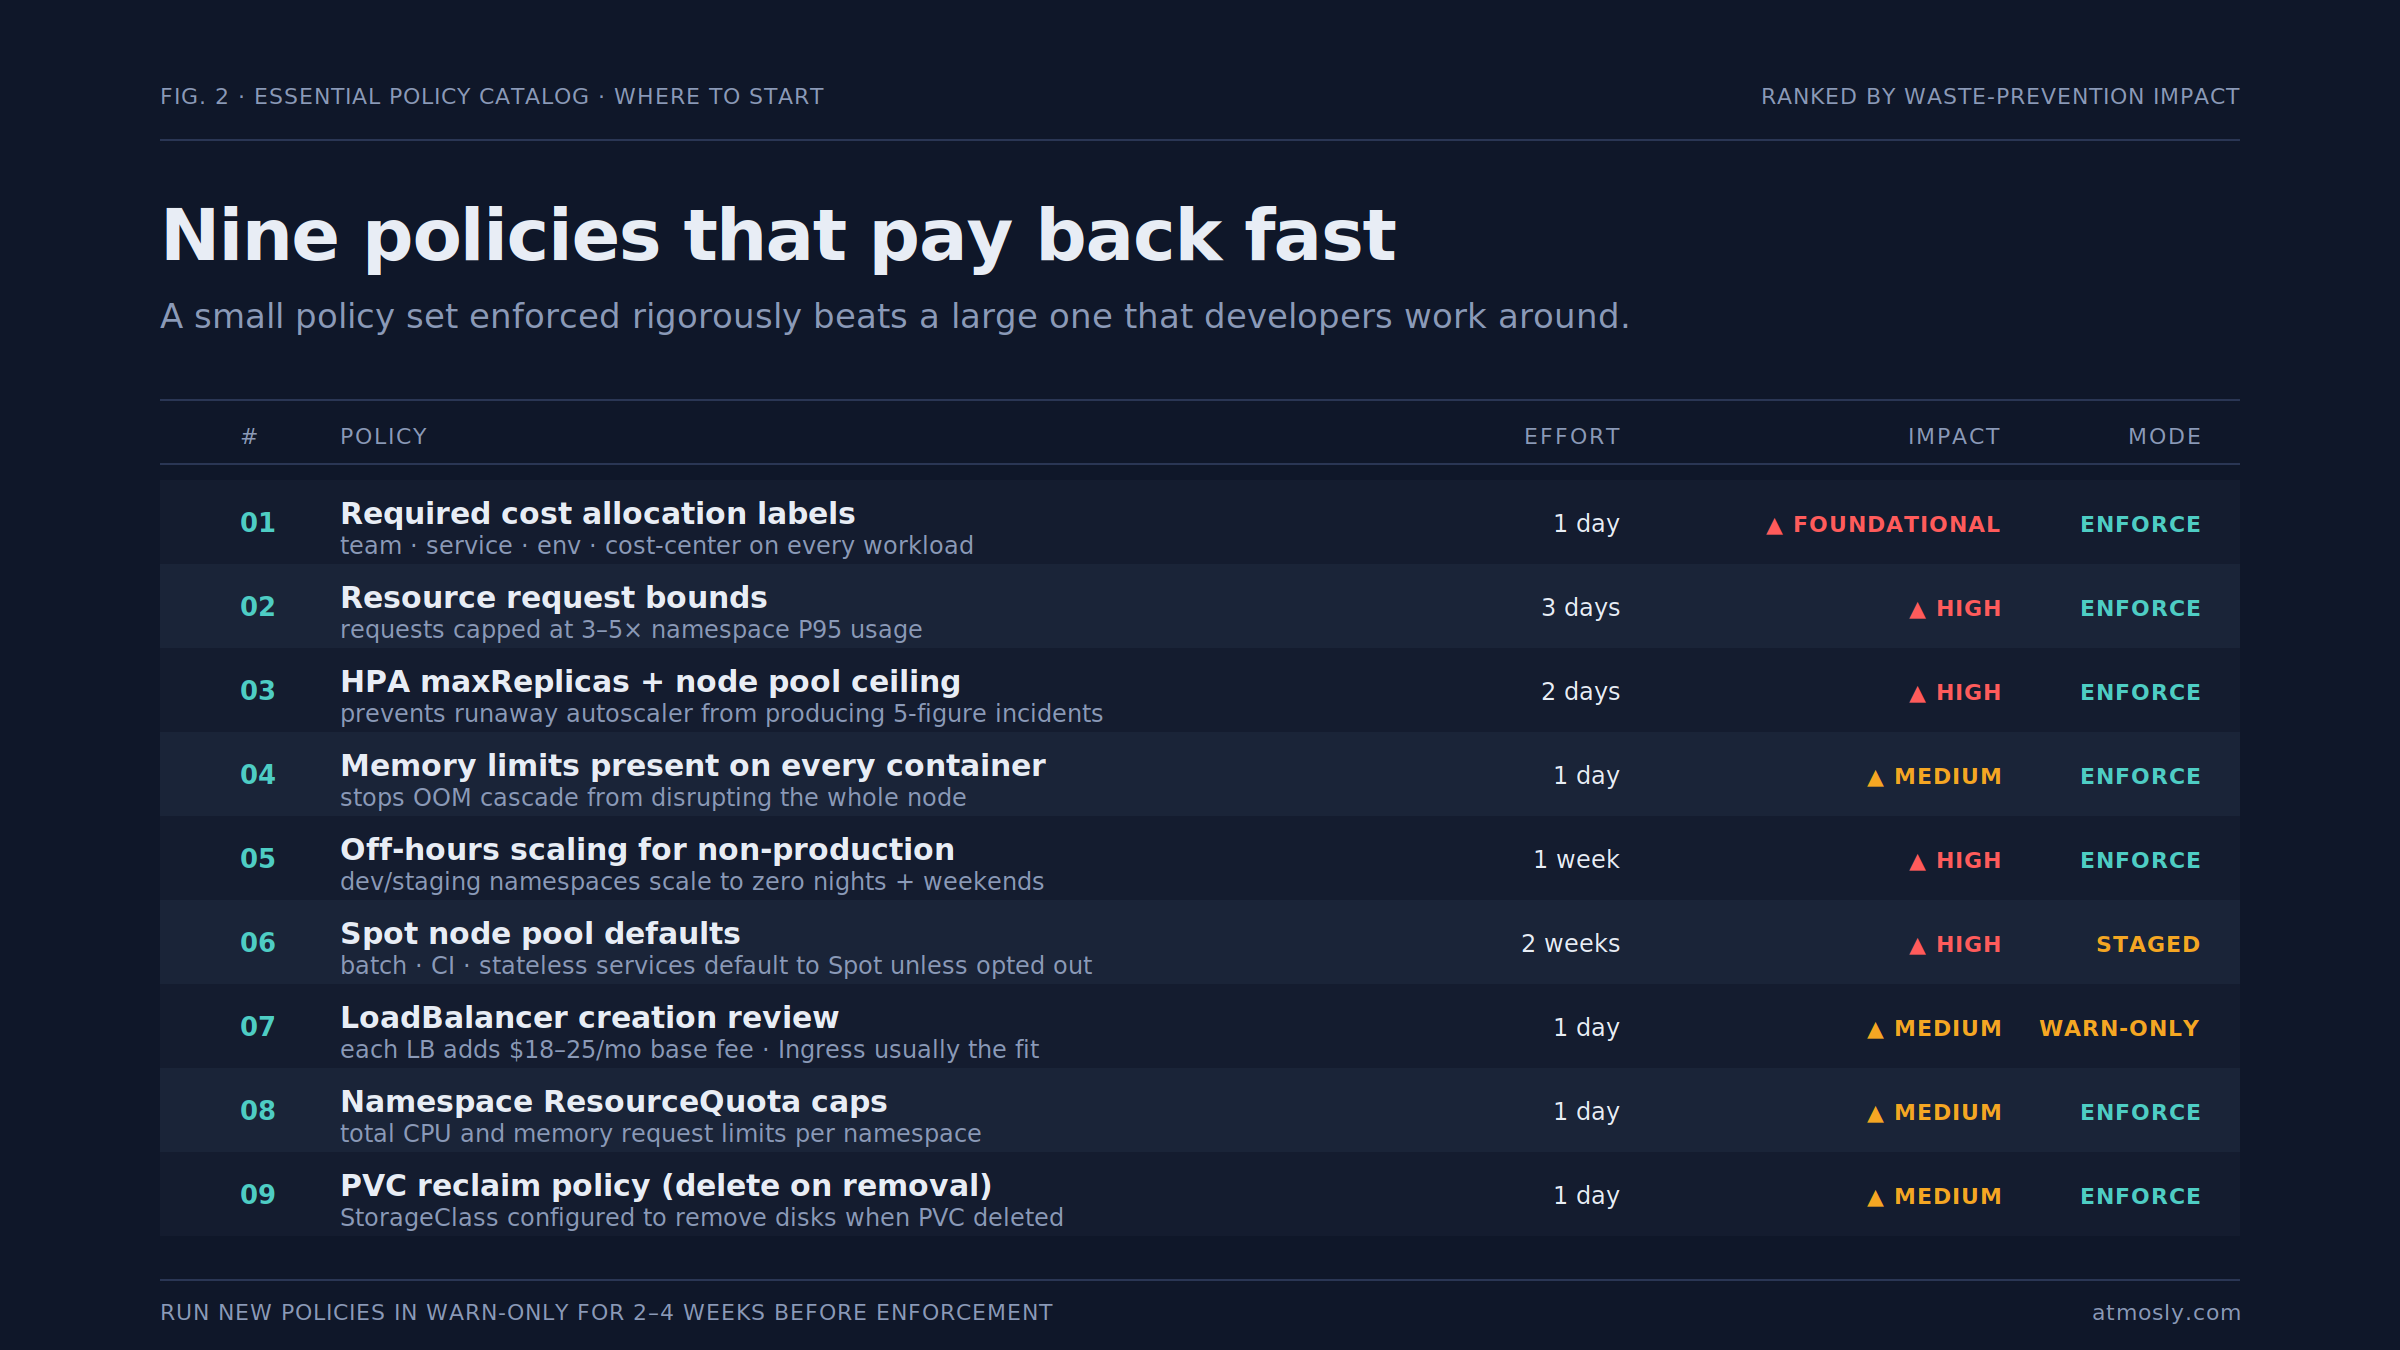Click the 'Nine policies that pay back fast' heading
This screenshot has width=2400, height=1350.
pos(779,236)
